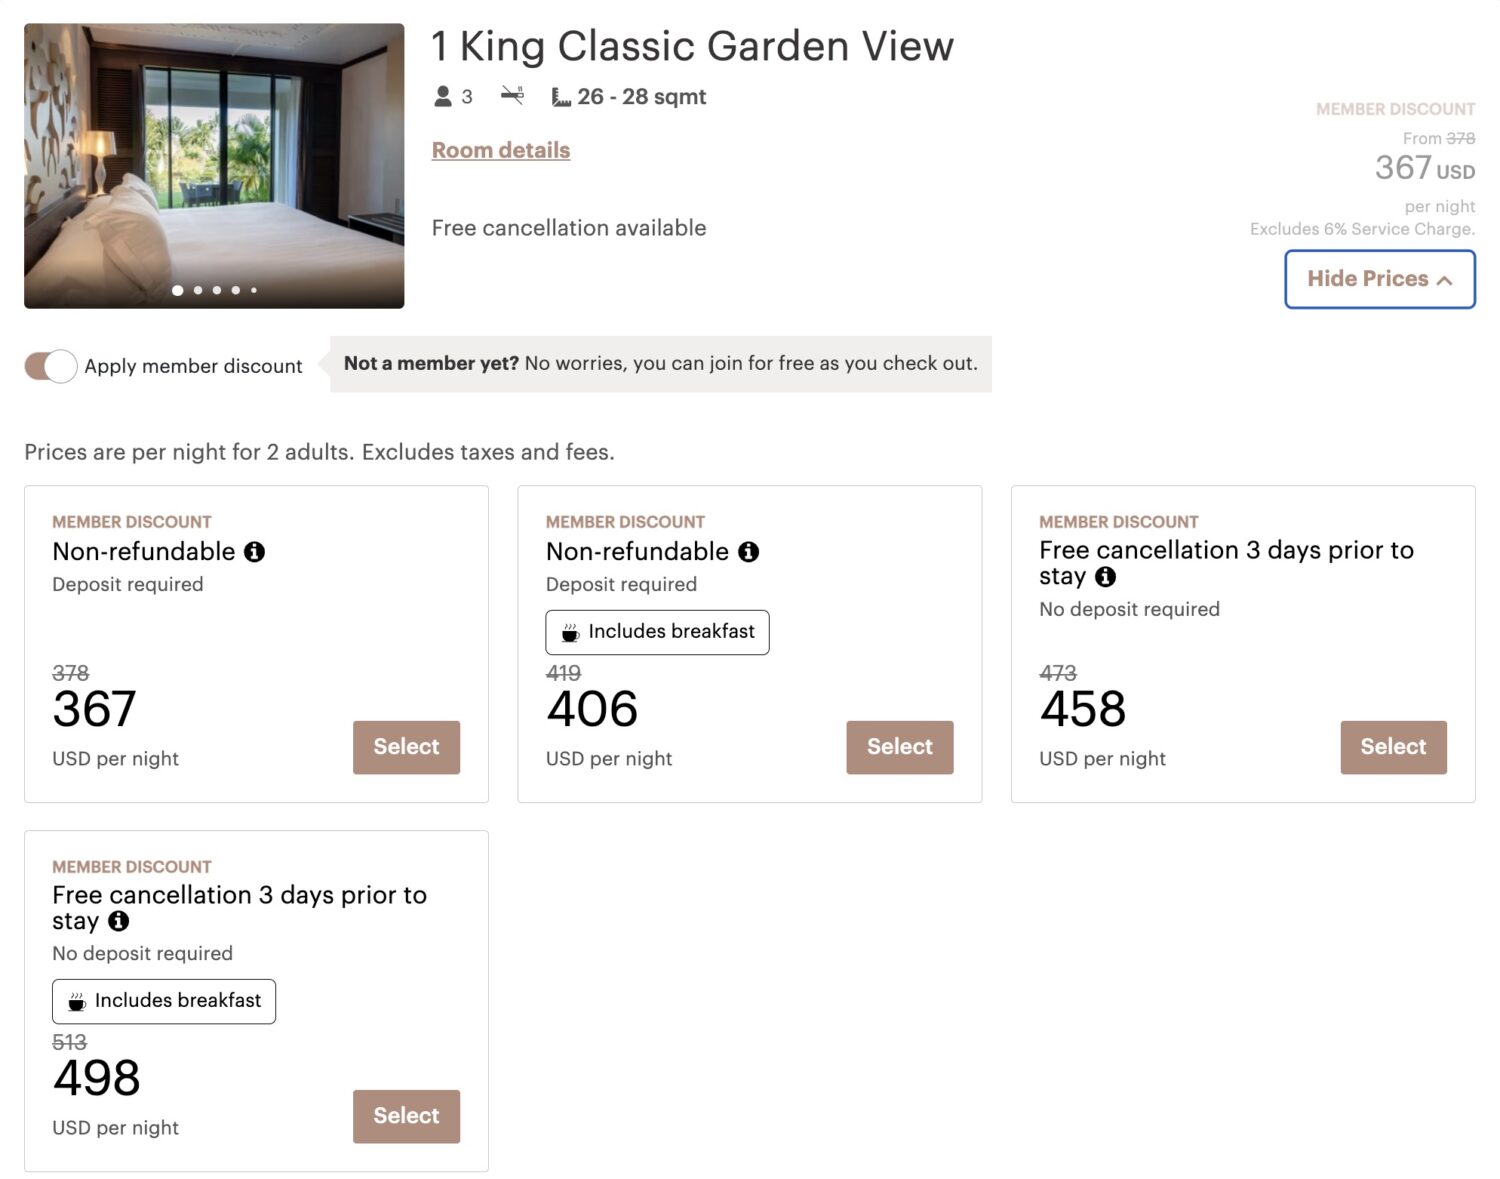
Task: Open info tooltip on 498 free cancellation rate
Action: point(117,922)
